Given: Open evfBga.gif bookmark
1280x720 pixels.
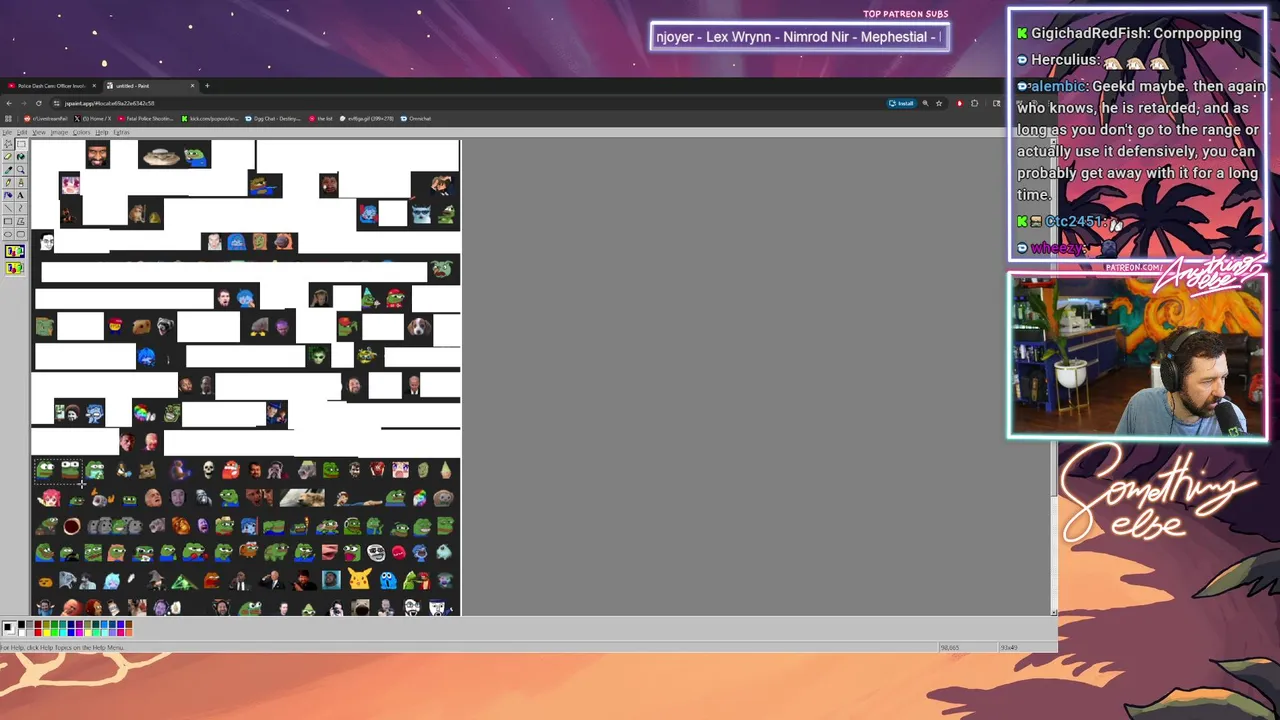Looking at the screenshot, I should tap(367, 118).
